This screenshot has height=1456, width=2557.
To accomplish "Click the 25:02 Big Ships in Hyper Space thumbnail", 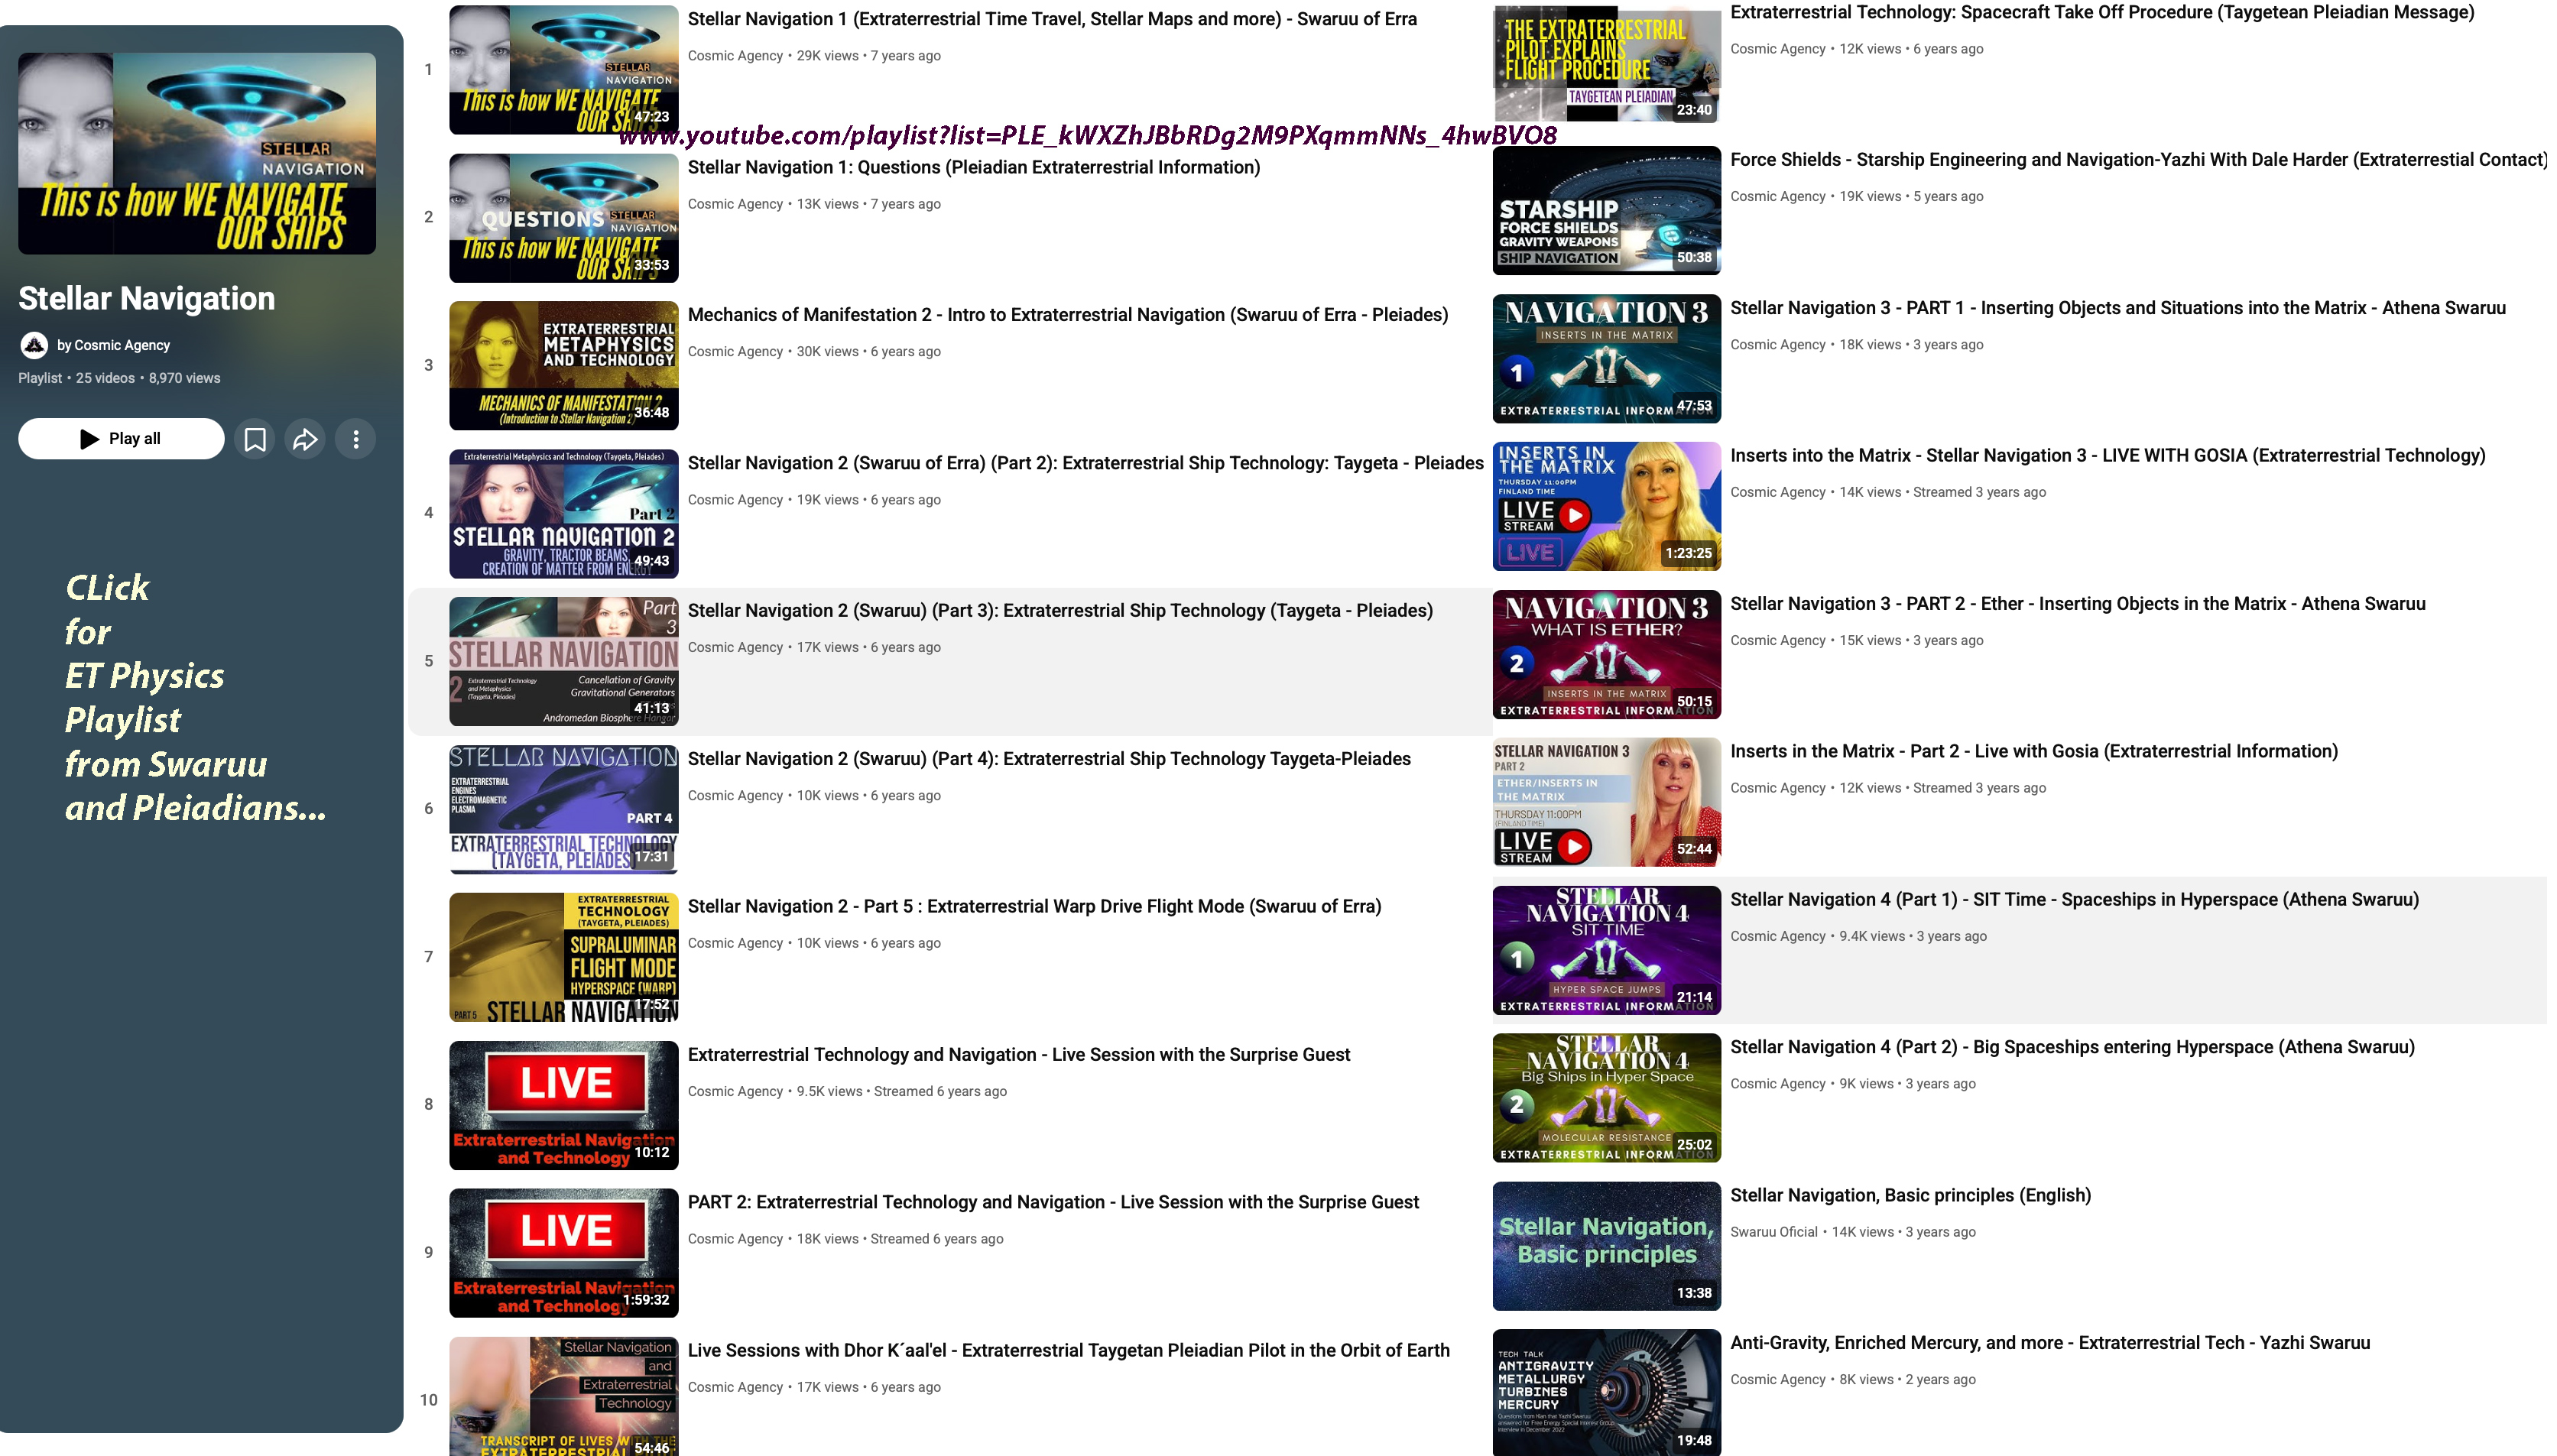I will 1607,1098.
